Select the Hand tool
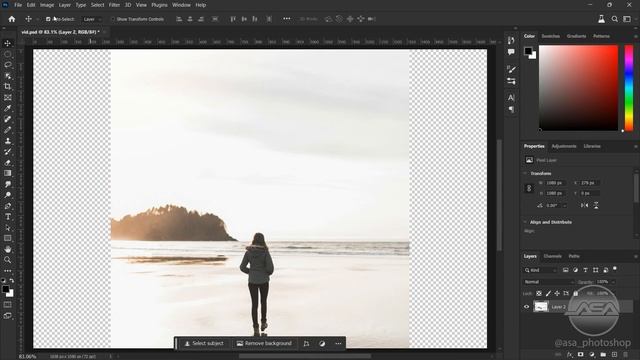The width and height of the screenshot is (640, 360). (x=7, y=249)
